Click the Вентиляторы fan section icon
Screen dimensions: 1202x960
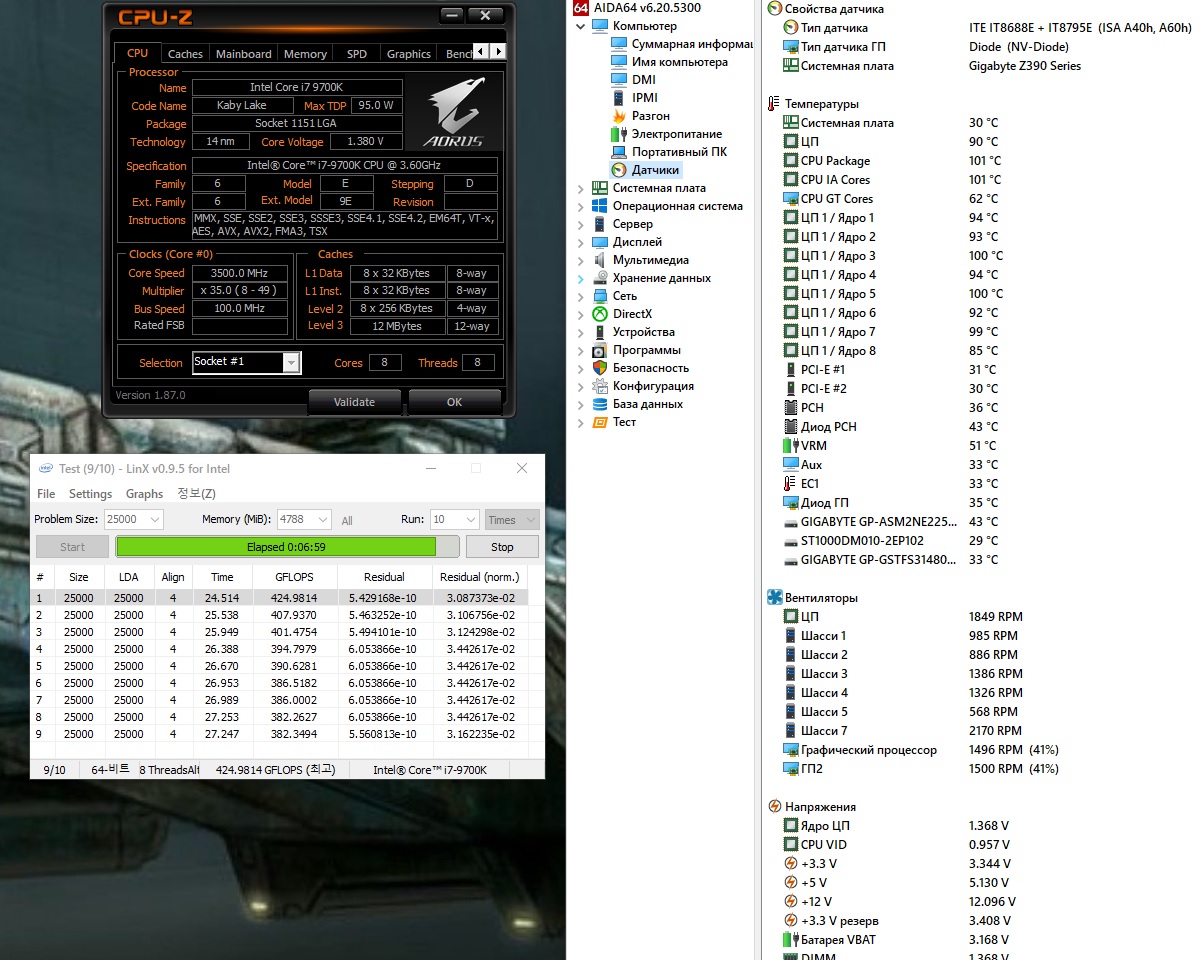pos(774,598)
